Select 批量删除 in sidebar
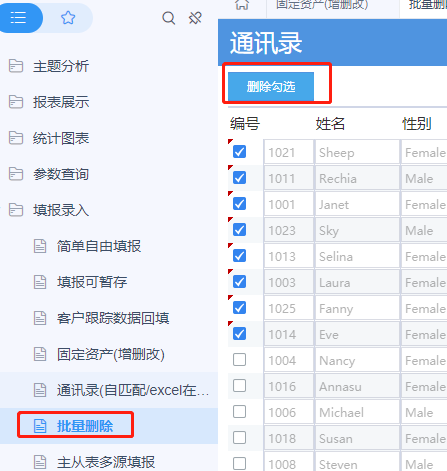The image size is (447, 471). point(85,426)
